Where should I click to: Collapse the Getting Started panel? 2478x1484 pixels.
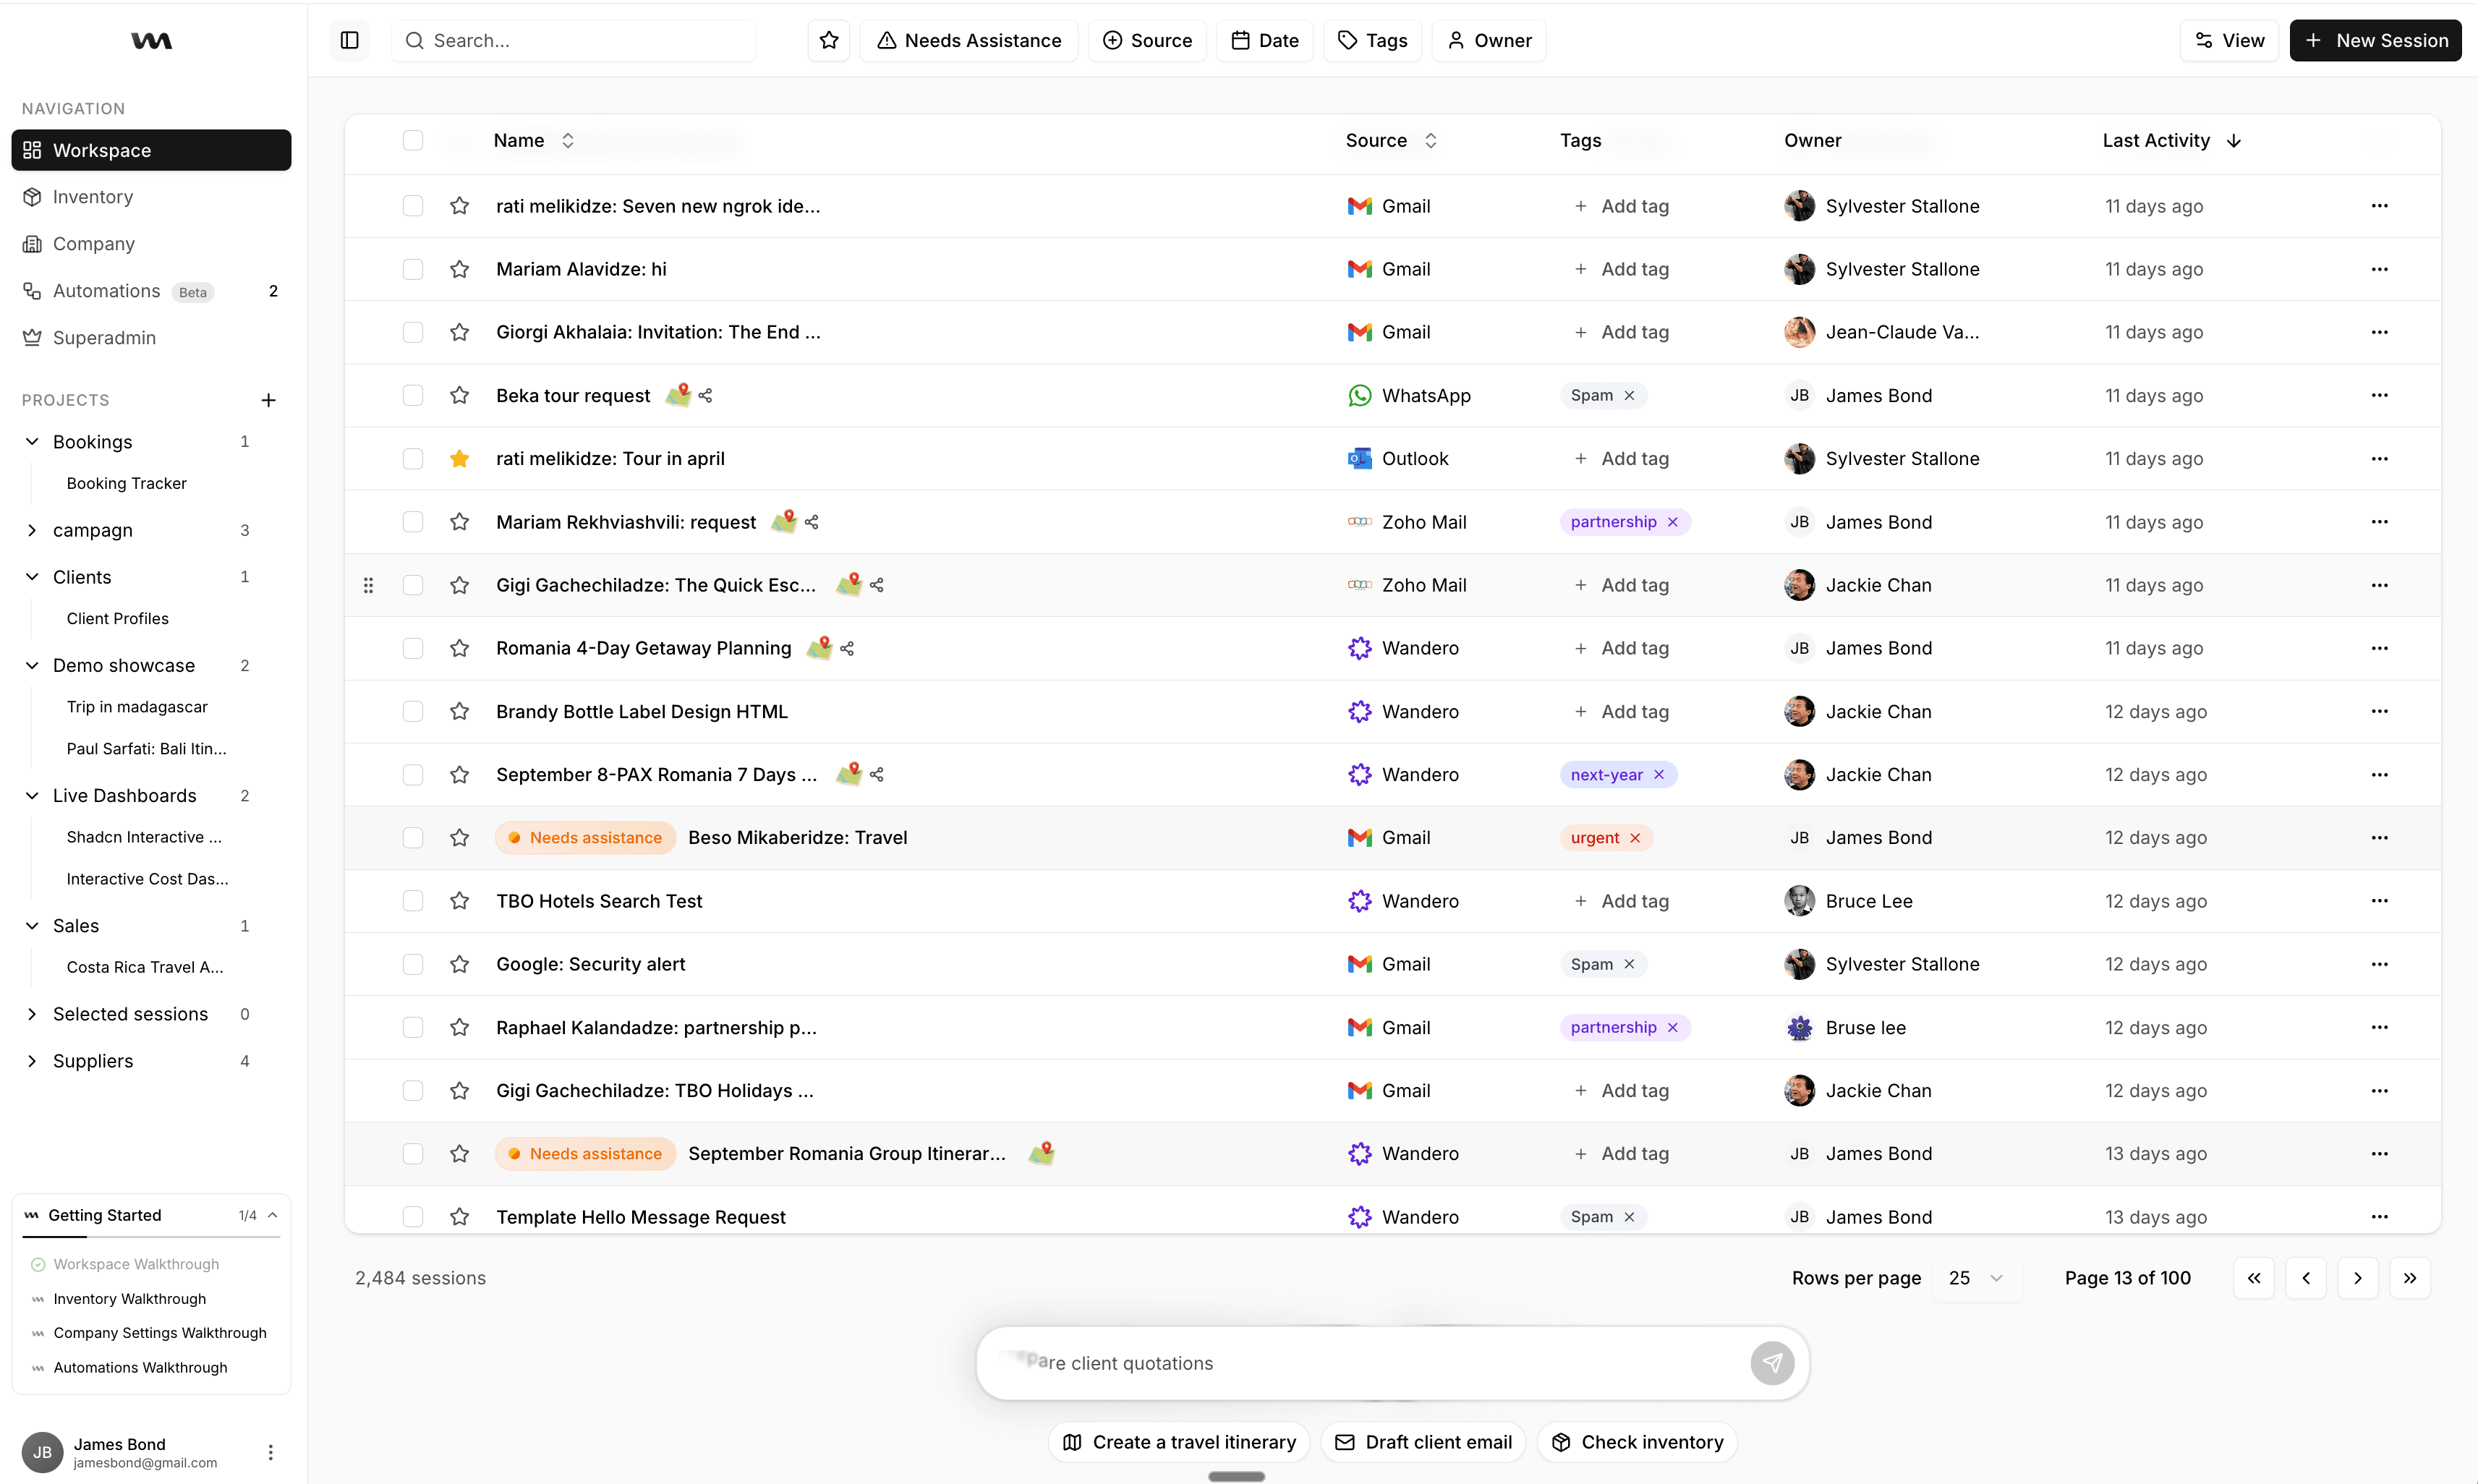(272, 1215)
